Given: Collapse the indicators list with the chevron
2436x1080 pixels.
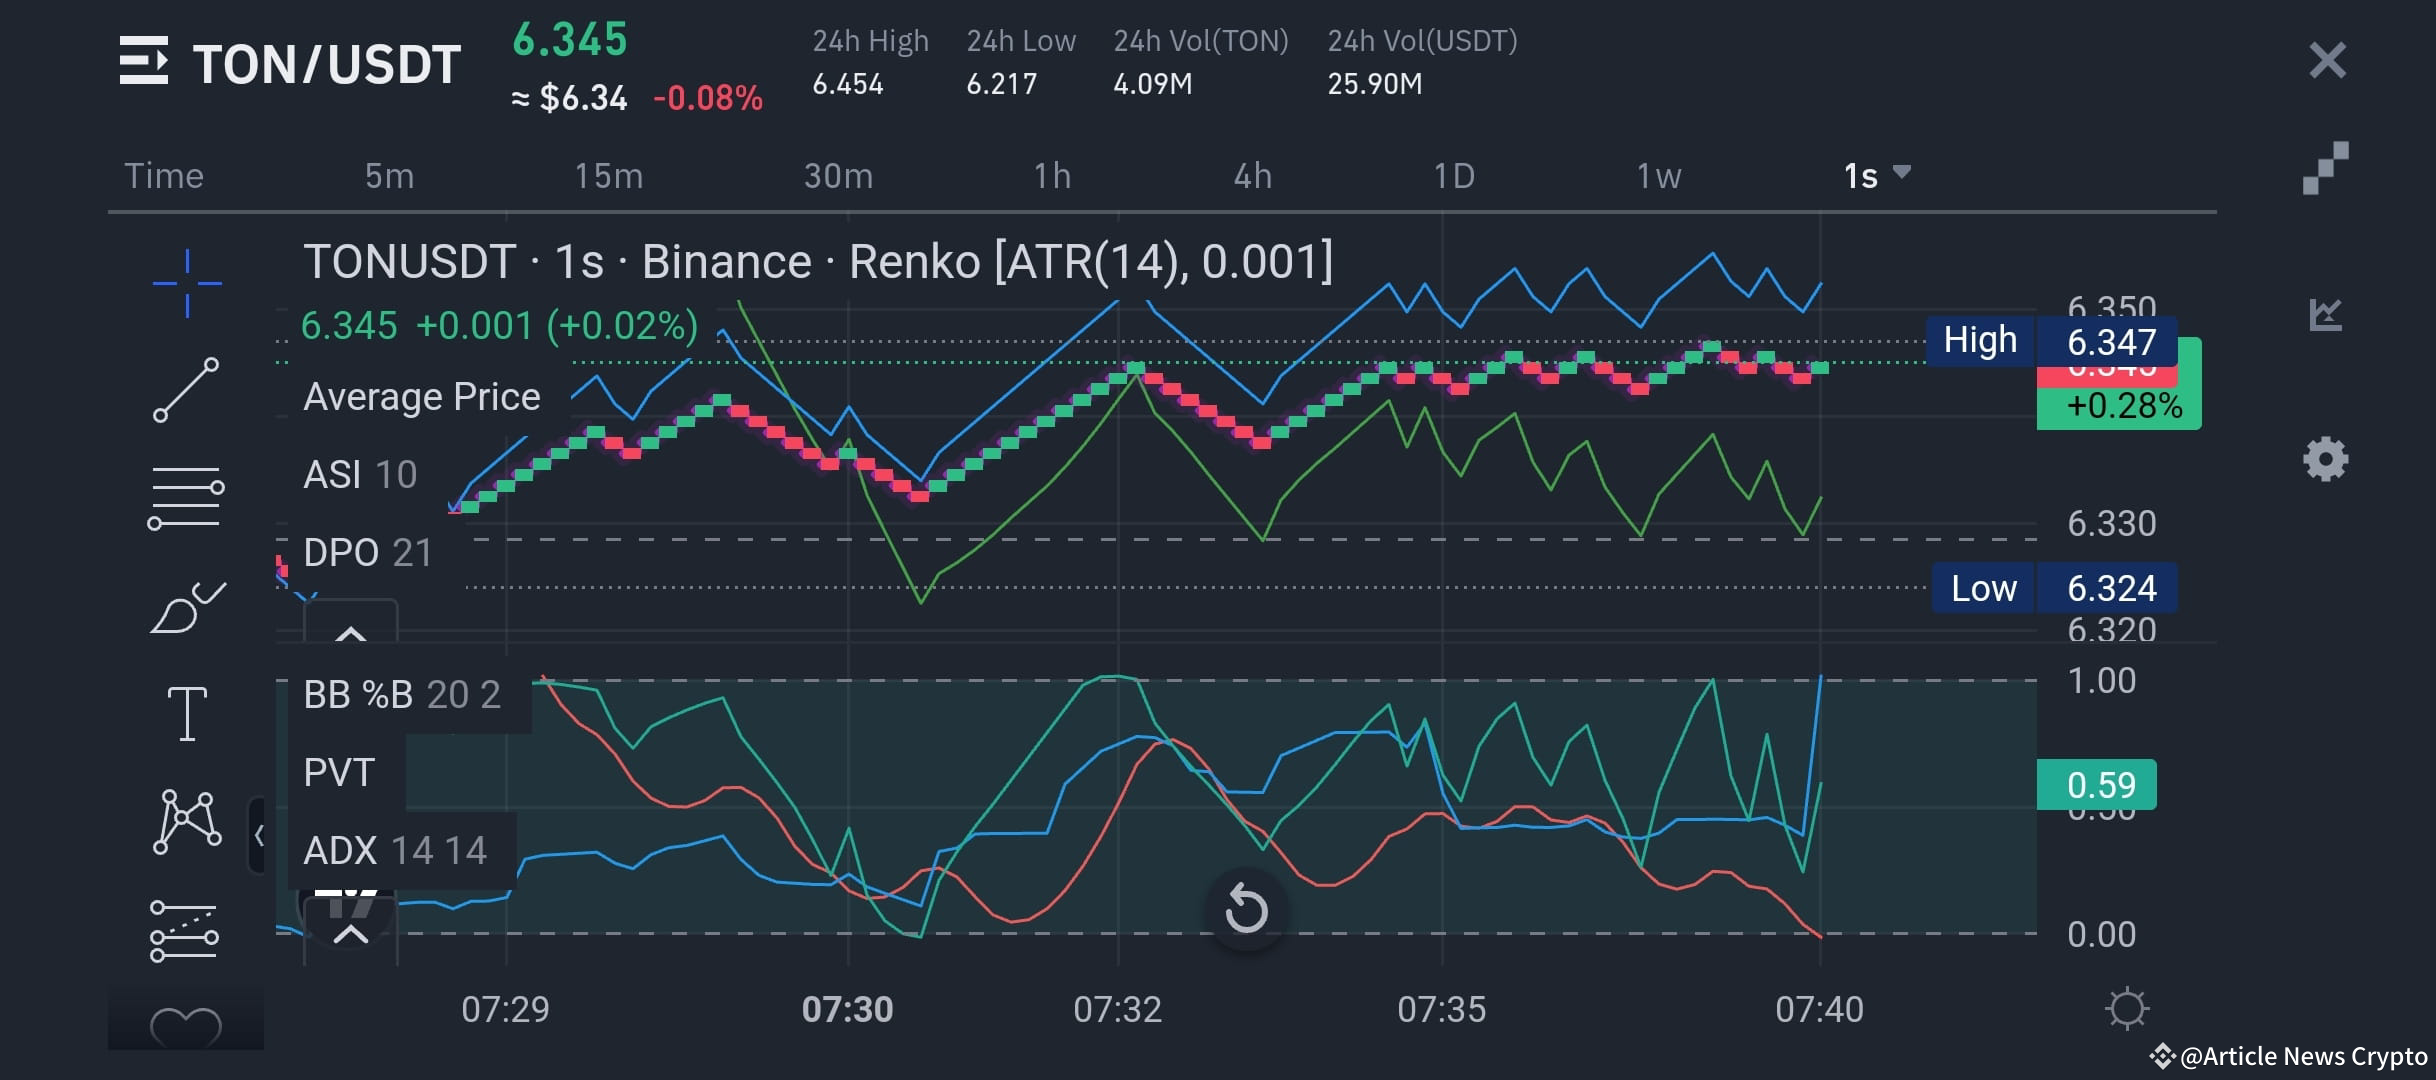Looking at the screenshot, I should point(350,635).
